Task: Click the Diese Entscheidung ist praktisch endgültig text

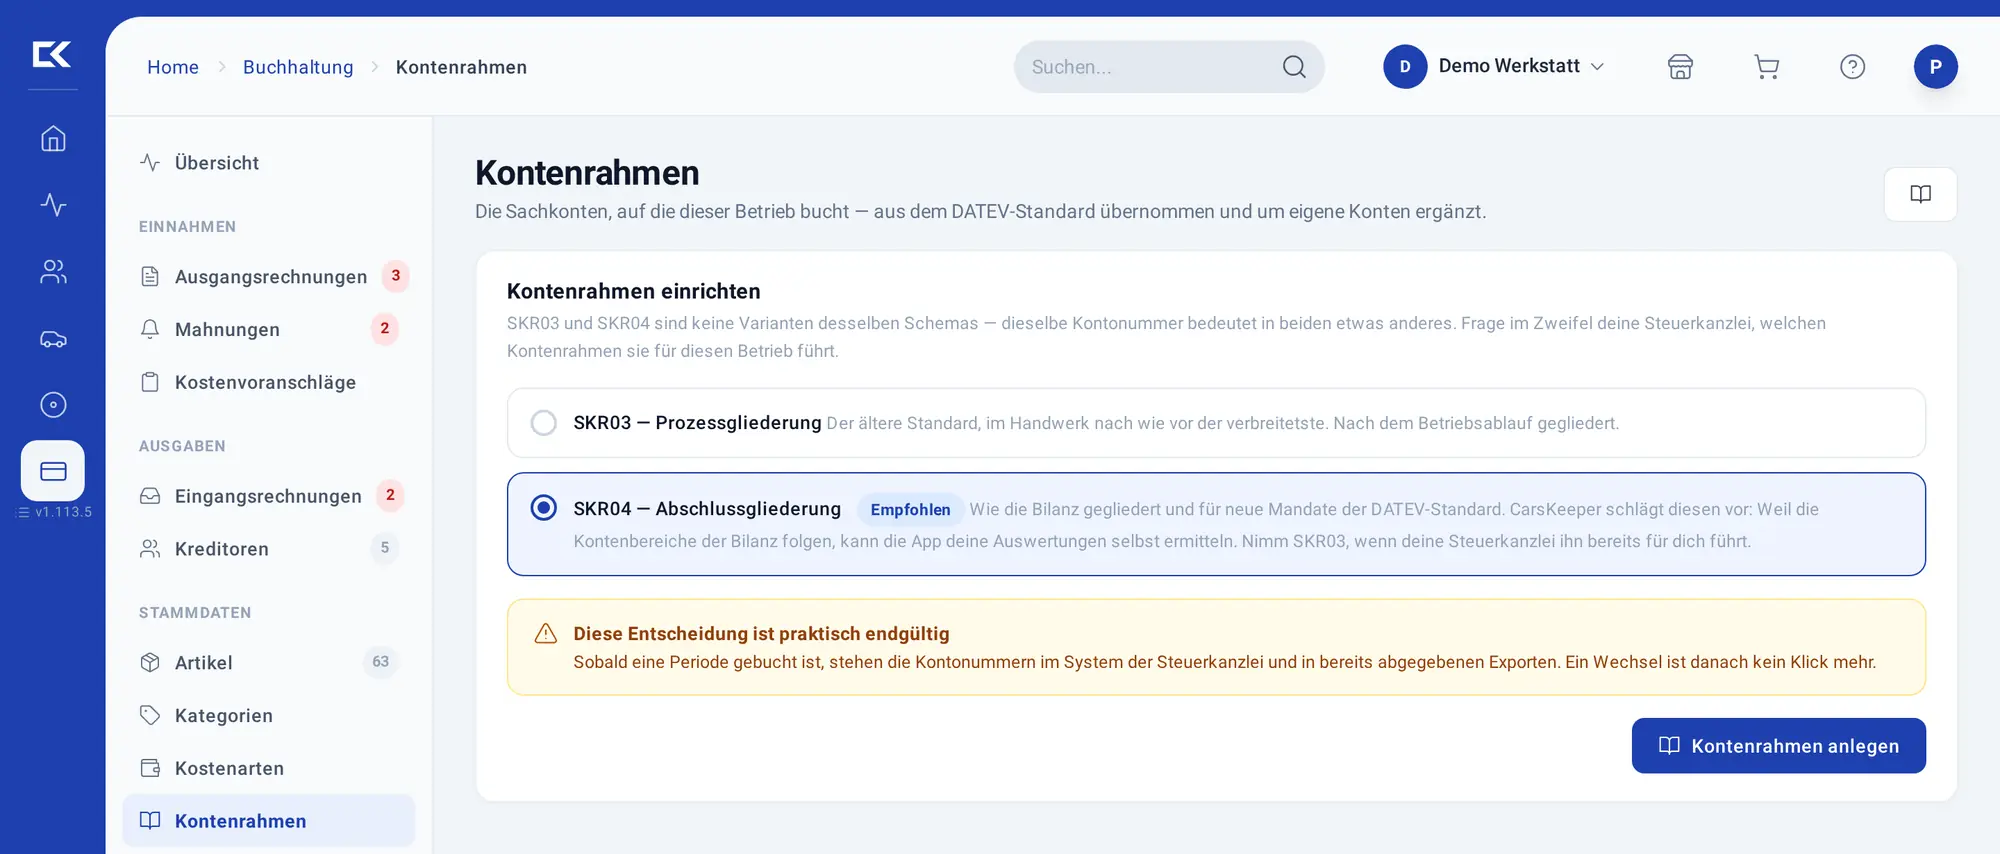Action: (761, 634)
